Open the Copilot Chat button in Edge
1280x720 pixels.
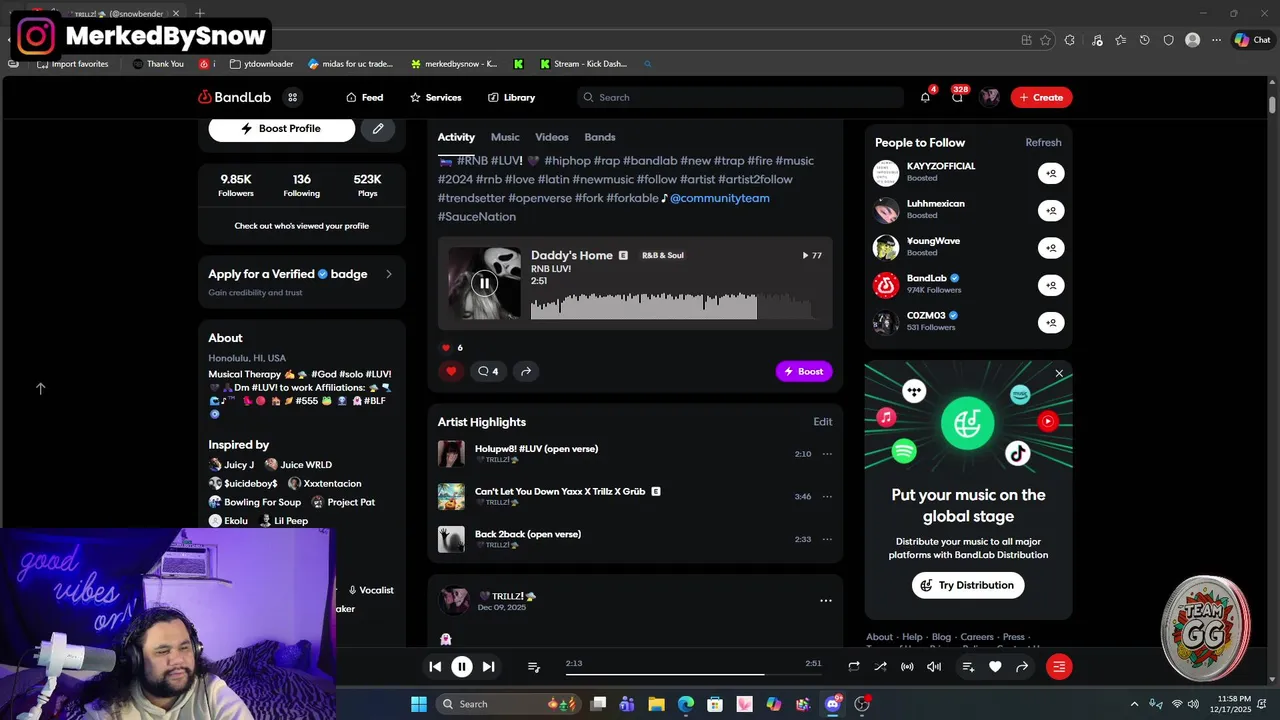[x=1253, y=40]
